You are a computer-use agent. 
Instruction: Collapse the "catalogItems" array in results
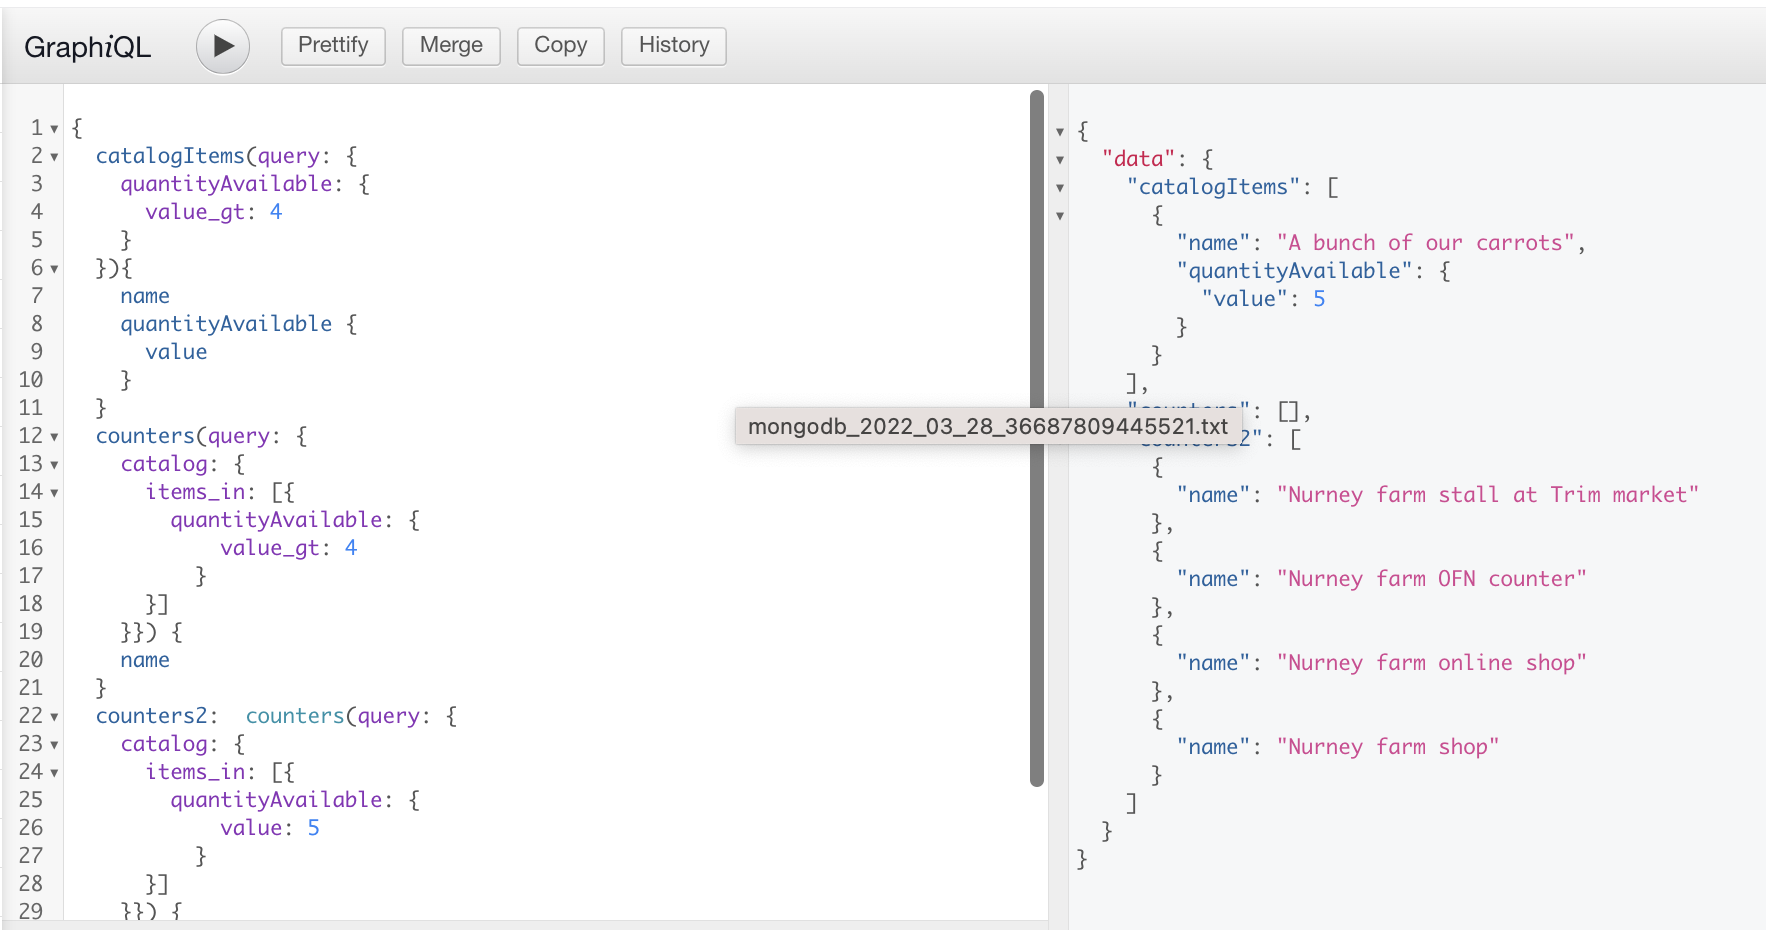[x=1060, y=188]
